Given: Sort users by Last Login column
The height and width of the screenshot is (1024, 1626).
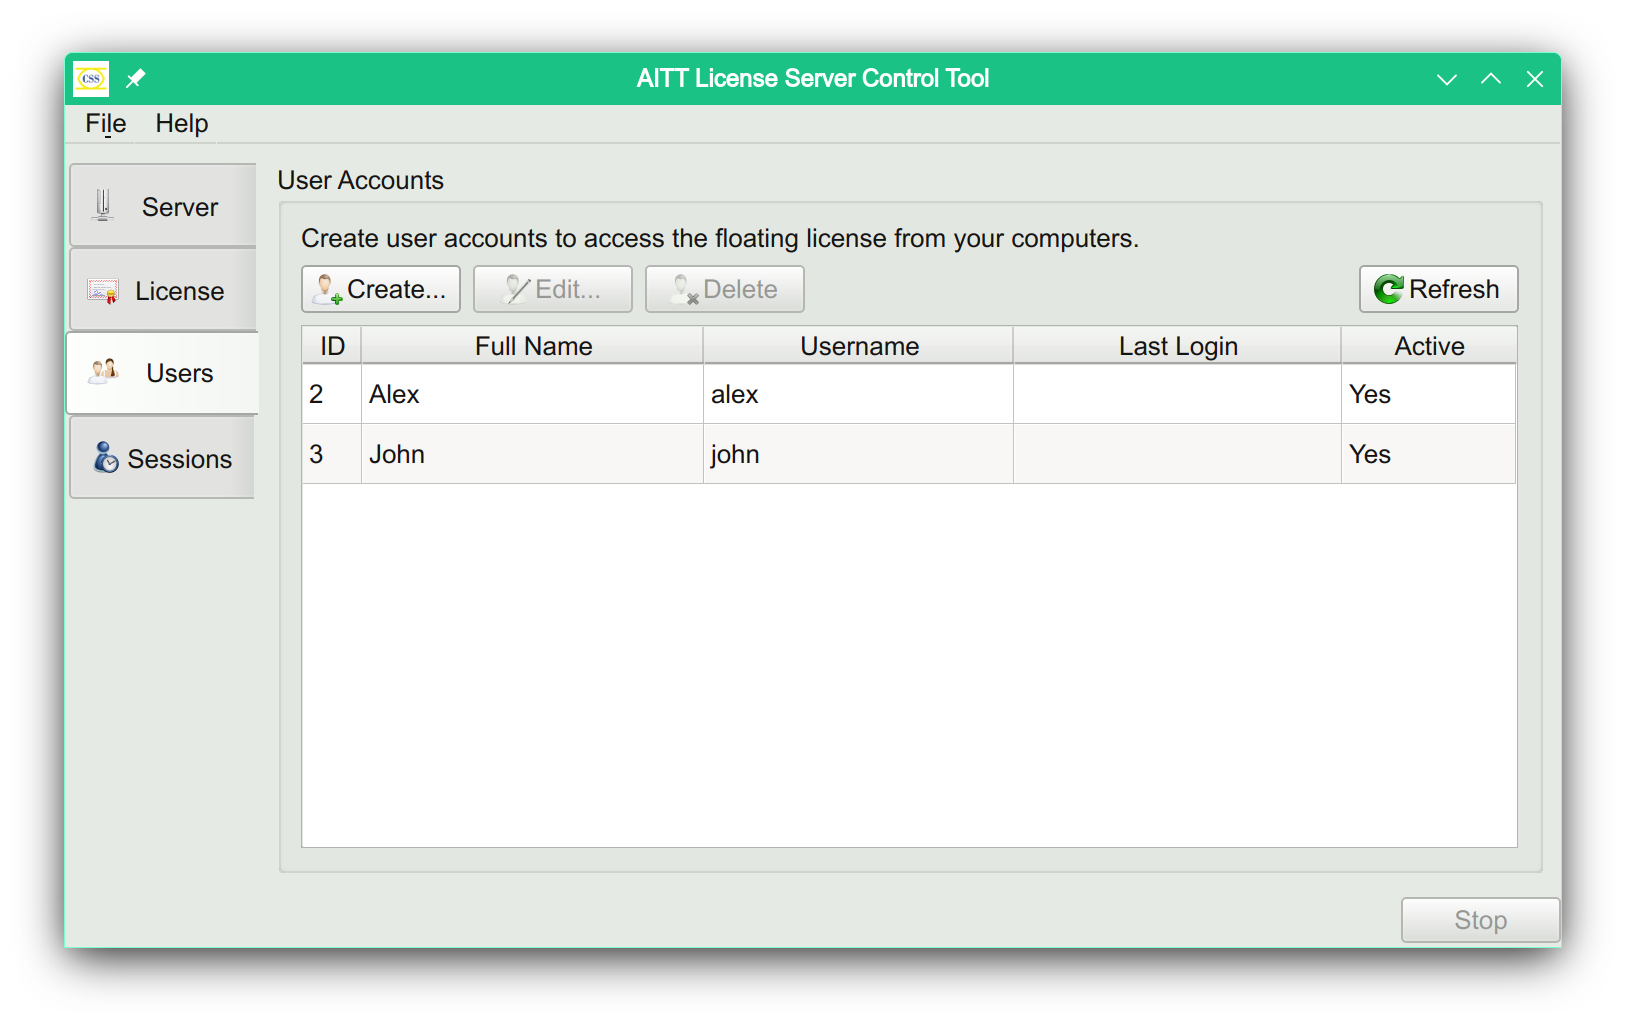Looking at the screenshot, I should click(1178, 345).
